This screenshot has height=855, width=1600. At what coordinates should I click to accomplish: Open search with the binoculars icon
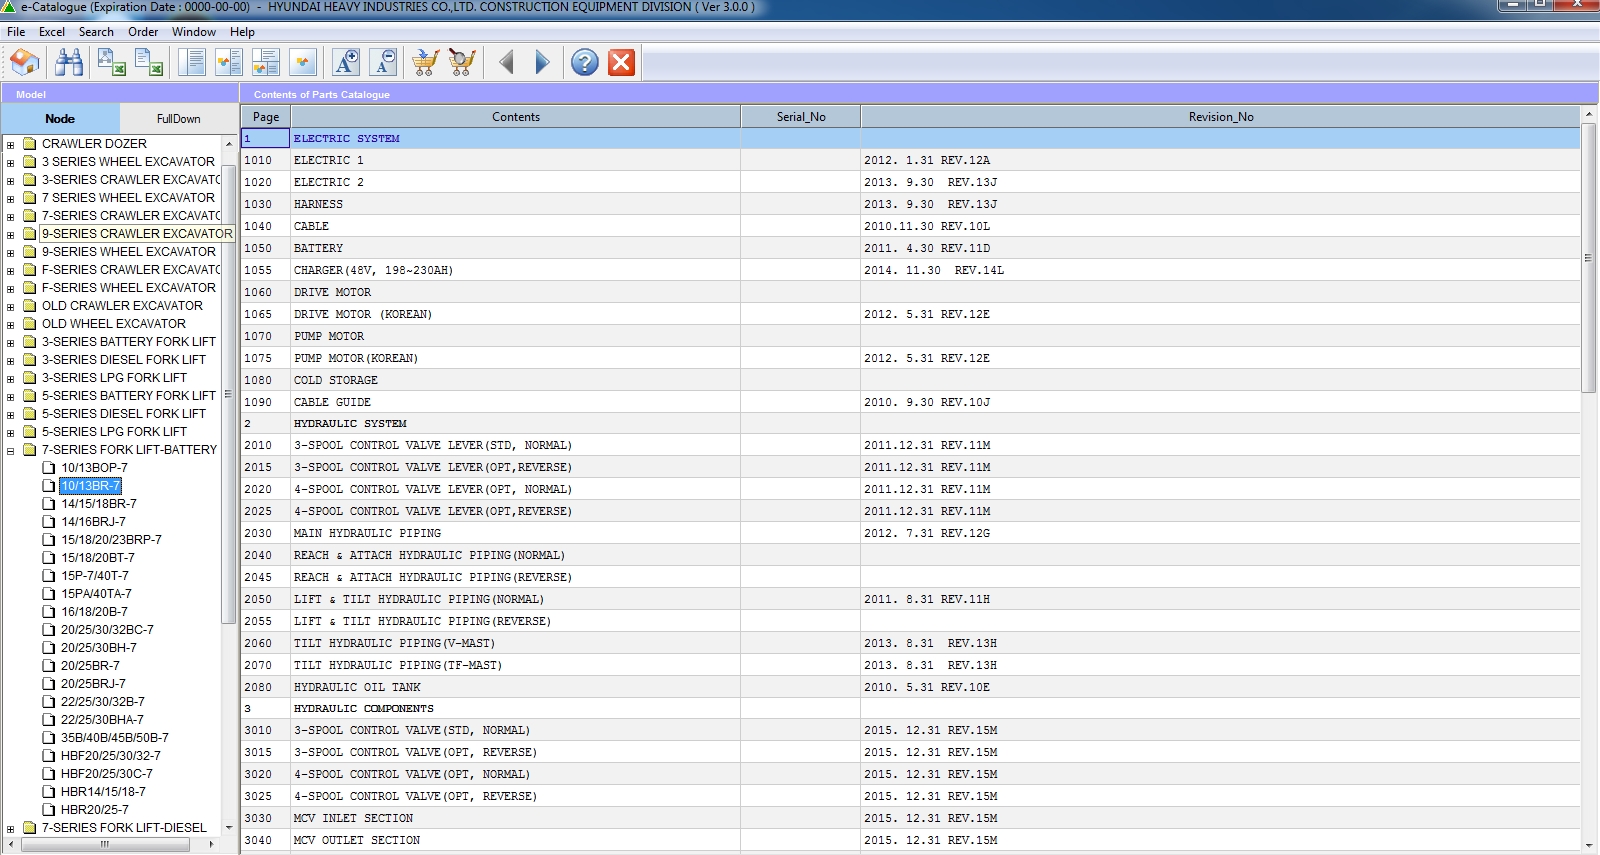click(69, 63)
